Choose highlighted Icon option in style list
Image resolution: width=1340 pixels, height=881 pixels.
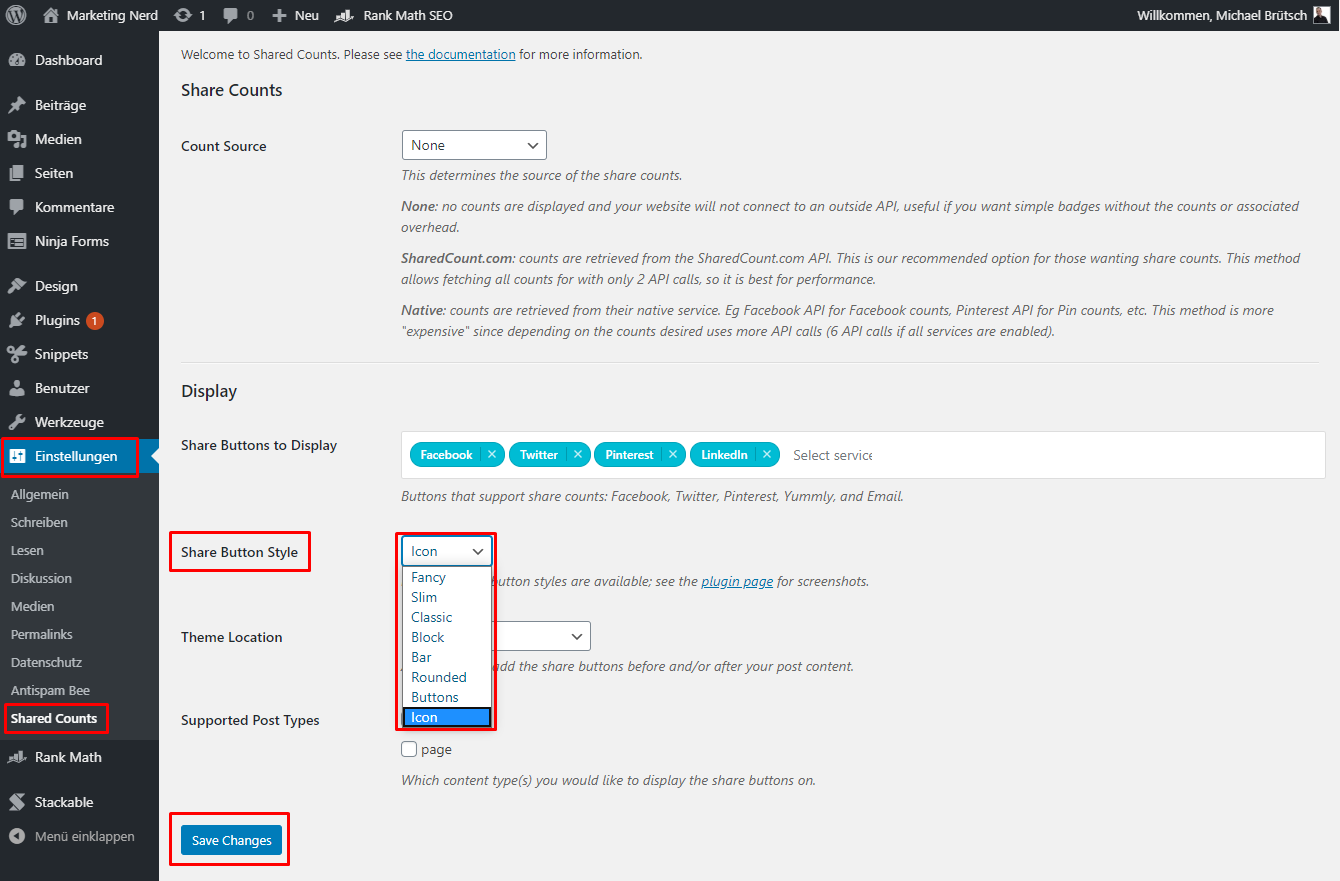click(x=447, y=717)
